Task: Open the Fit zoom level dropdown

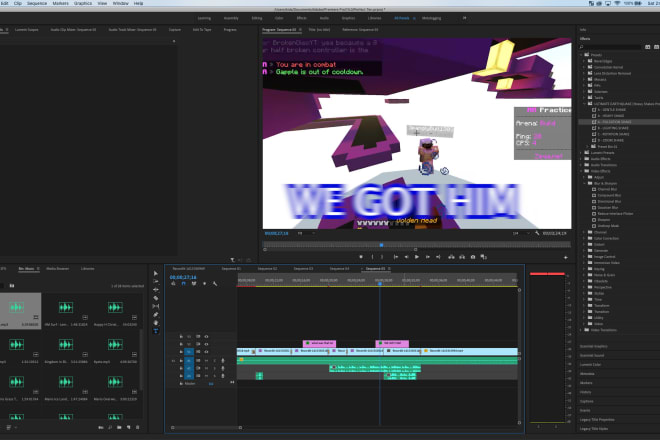Action: [306, 233]
